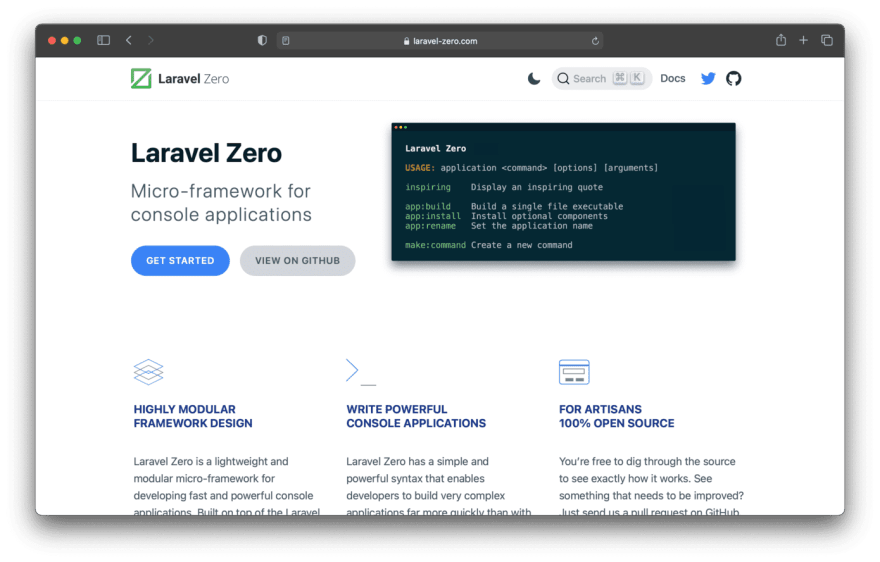This screenshot has height=562, width=880.
Task: Show the tab overview icon
Action: (827, 40)
